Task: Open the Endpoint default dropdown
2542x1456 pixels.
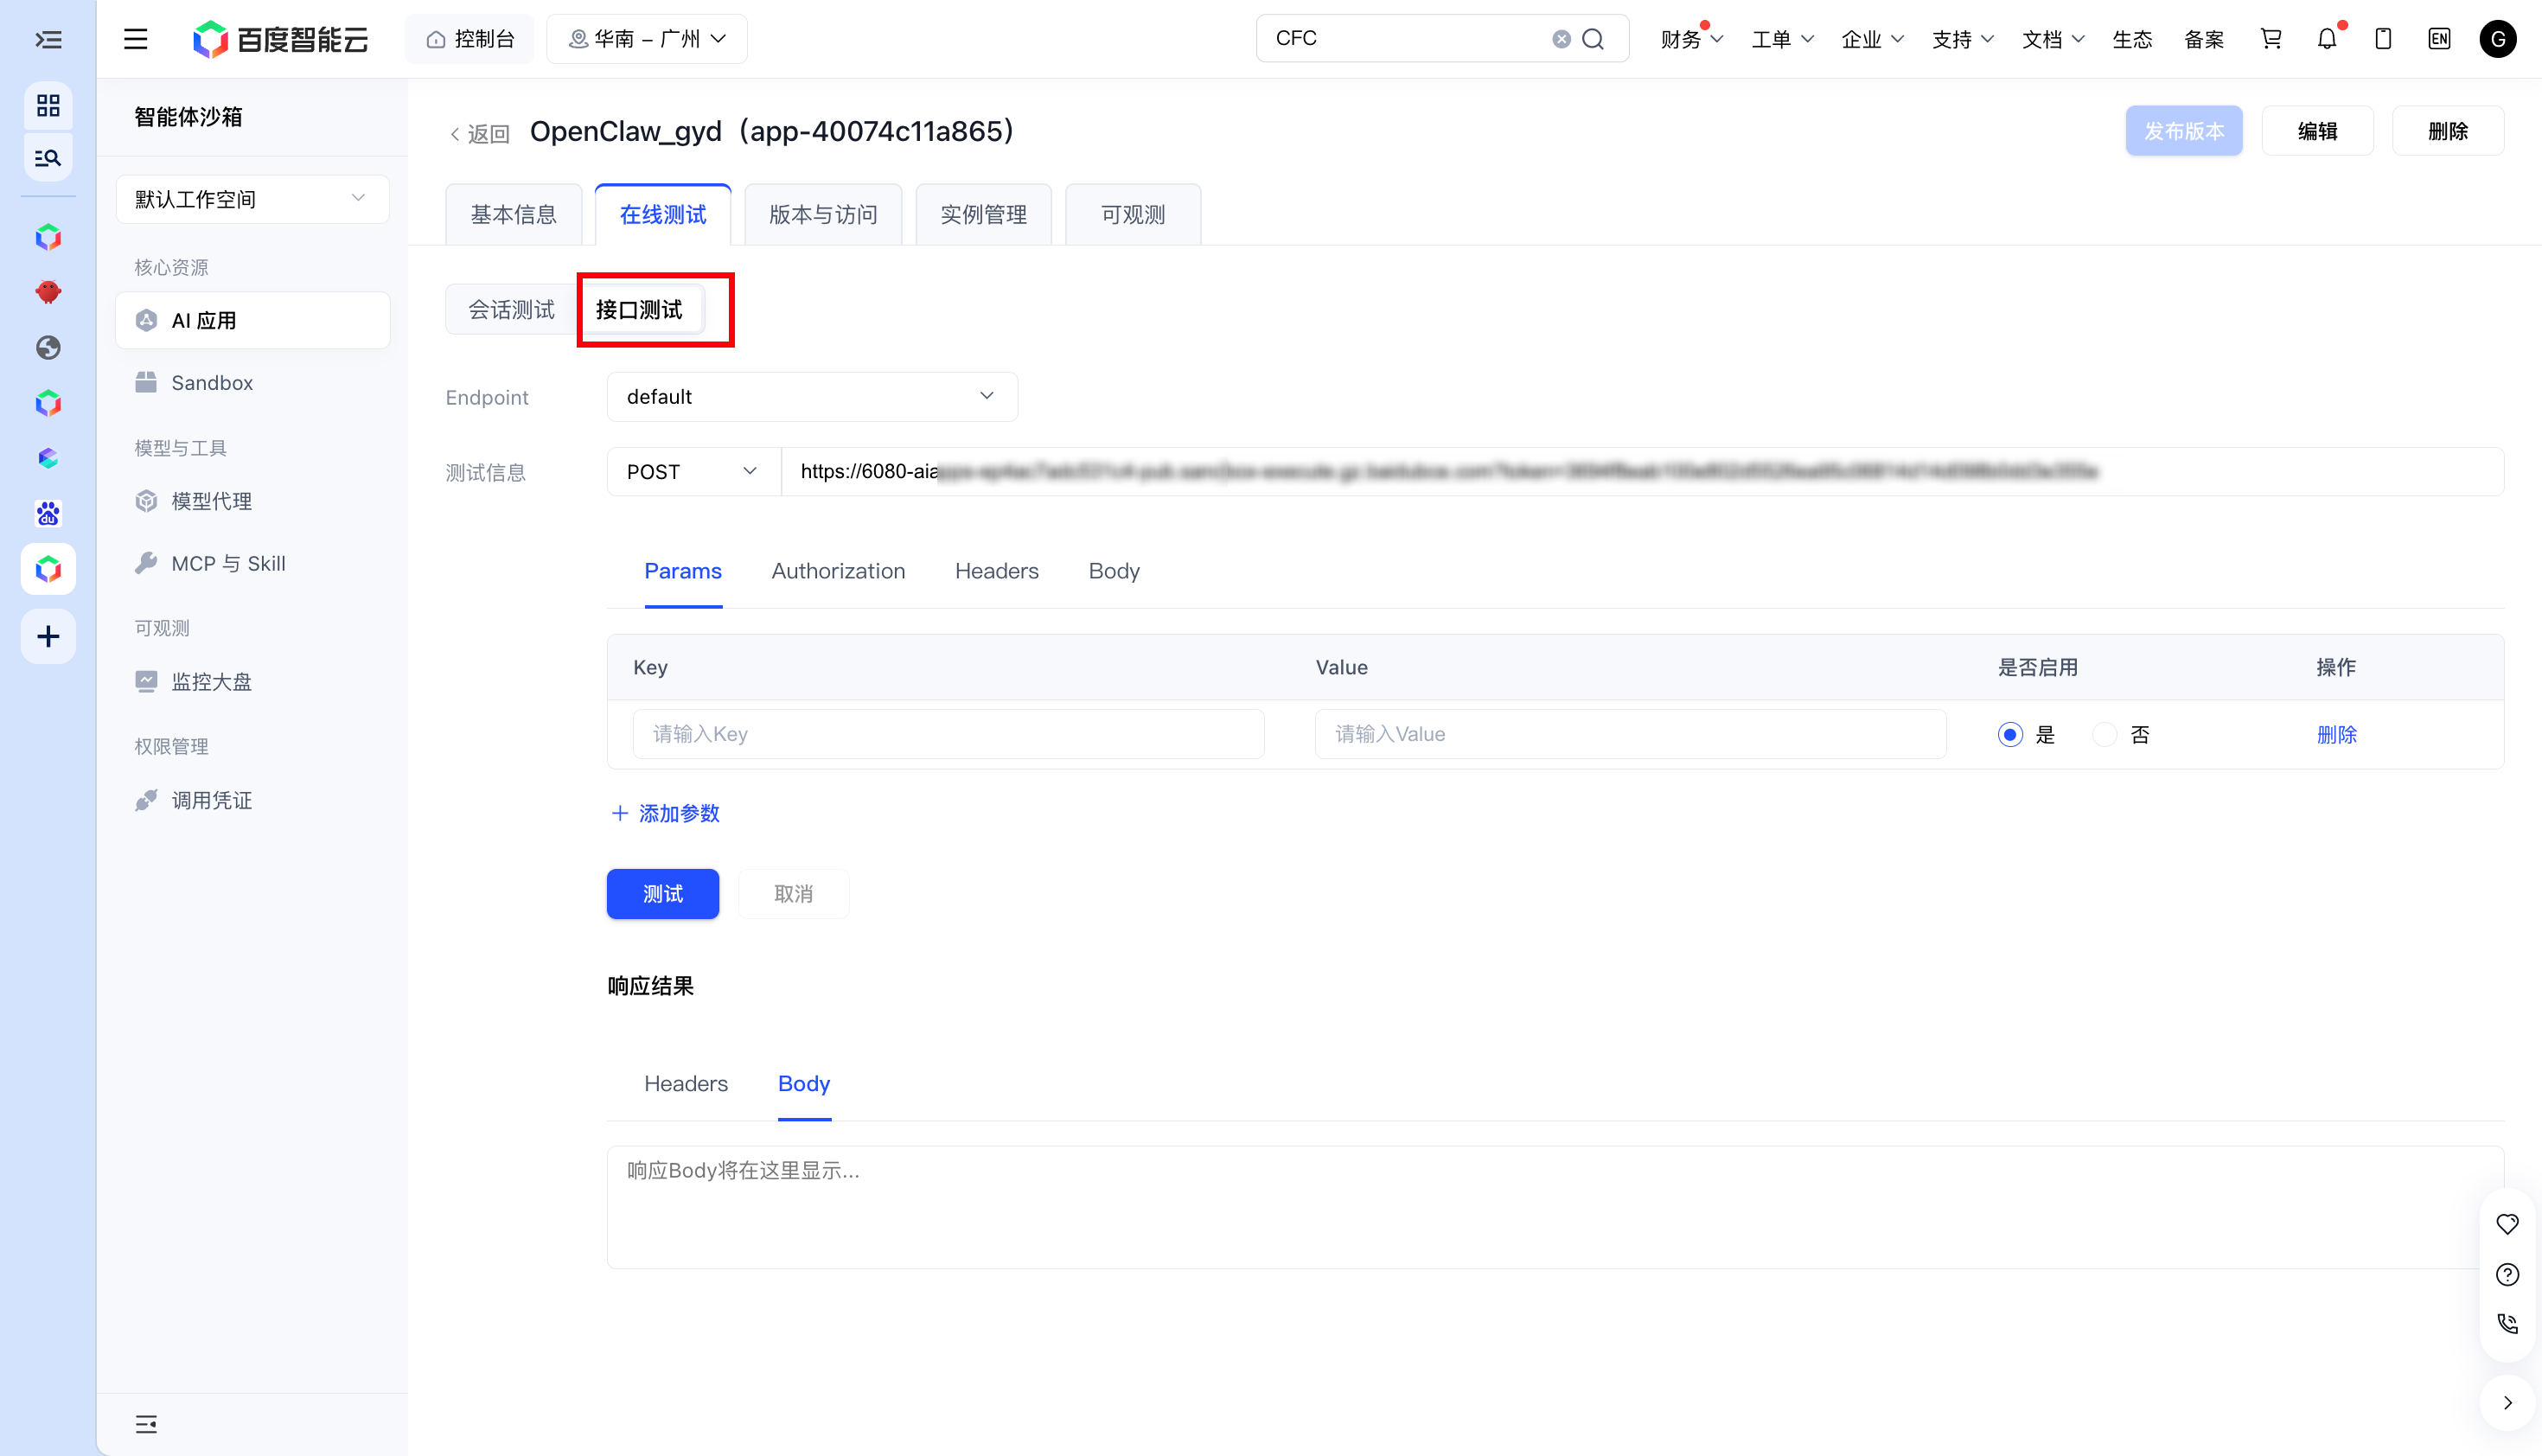Action: (x=812, y=397)
